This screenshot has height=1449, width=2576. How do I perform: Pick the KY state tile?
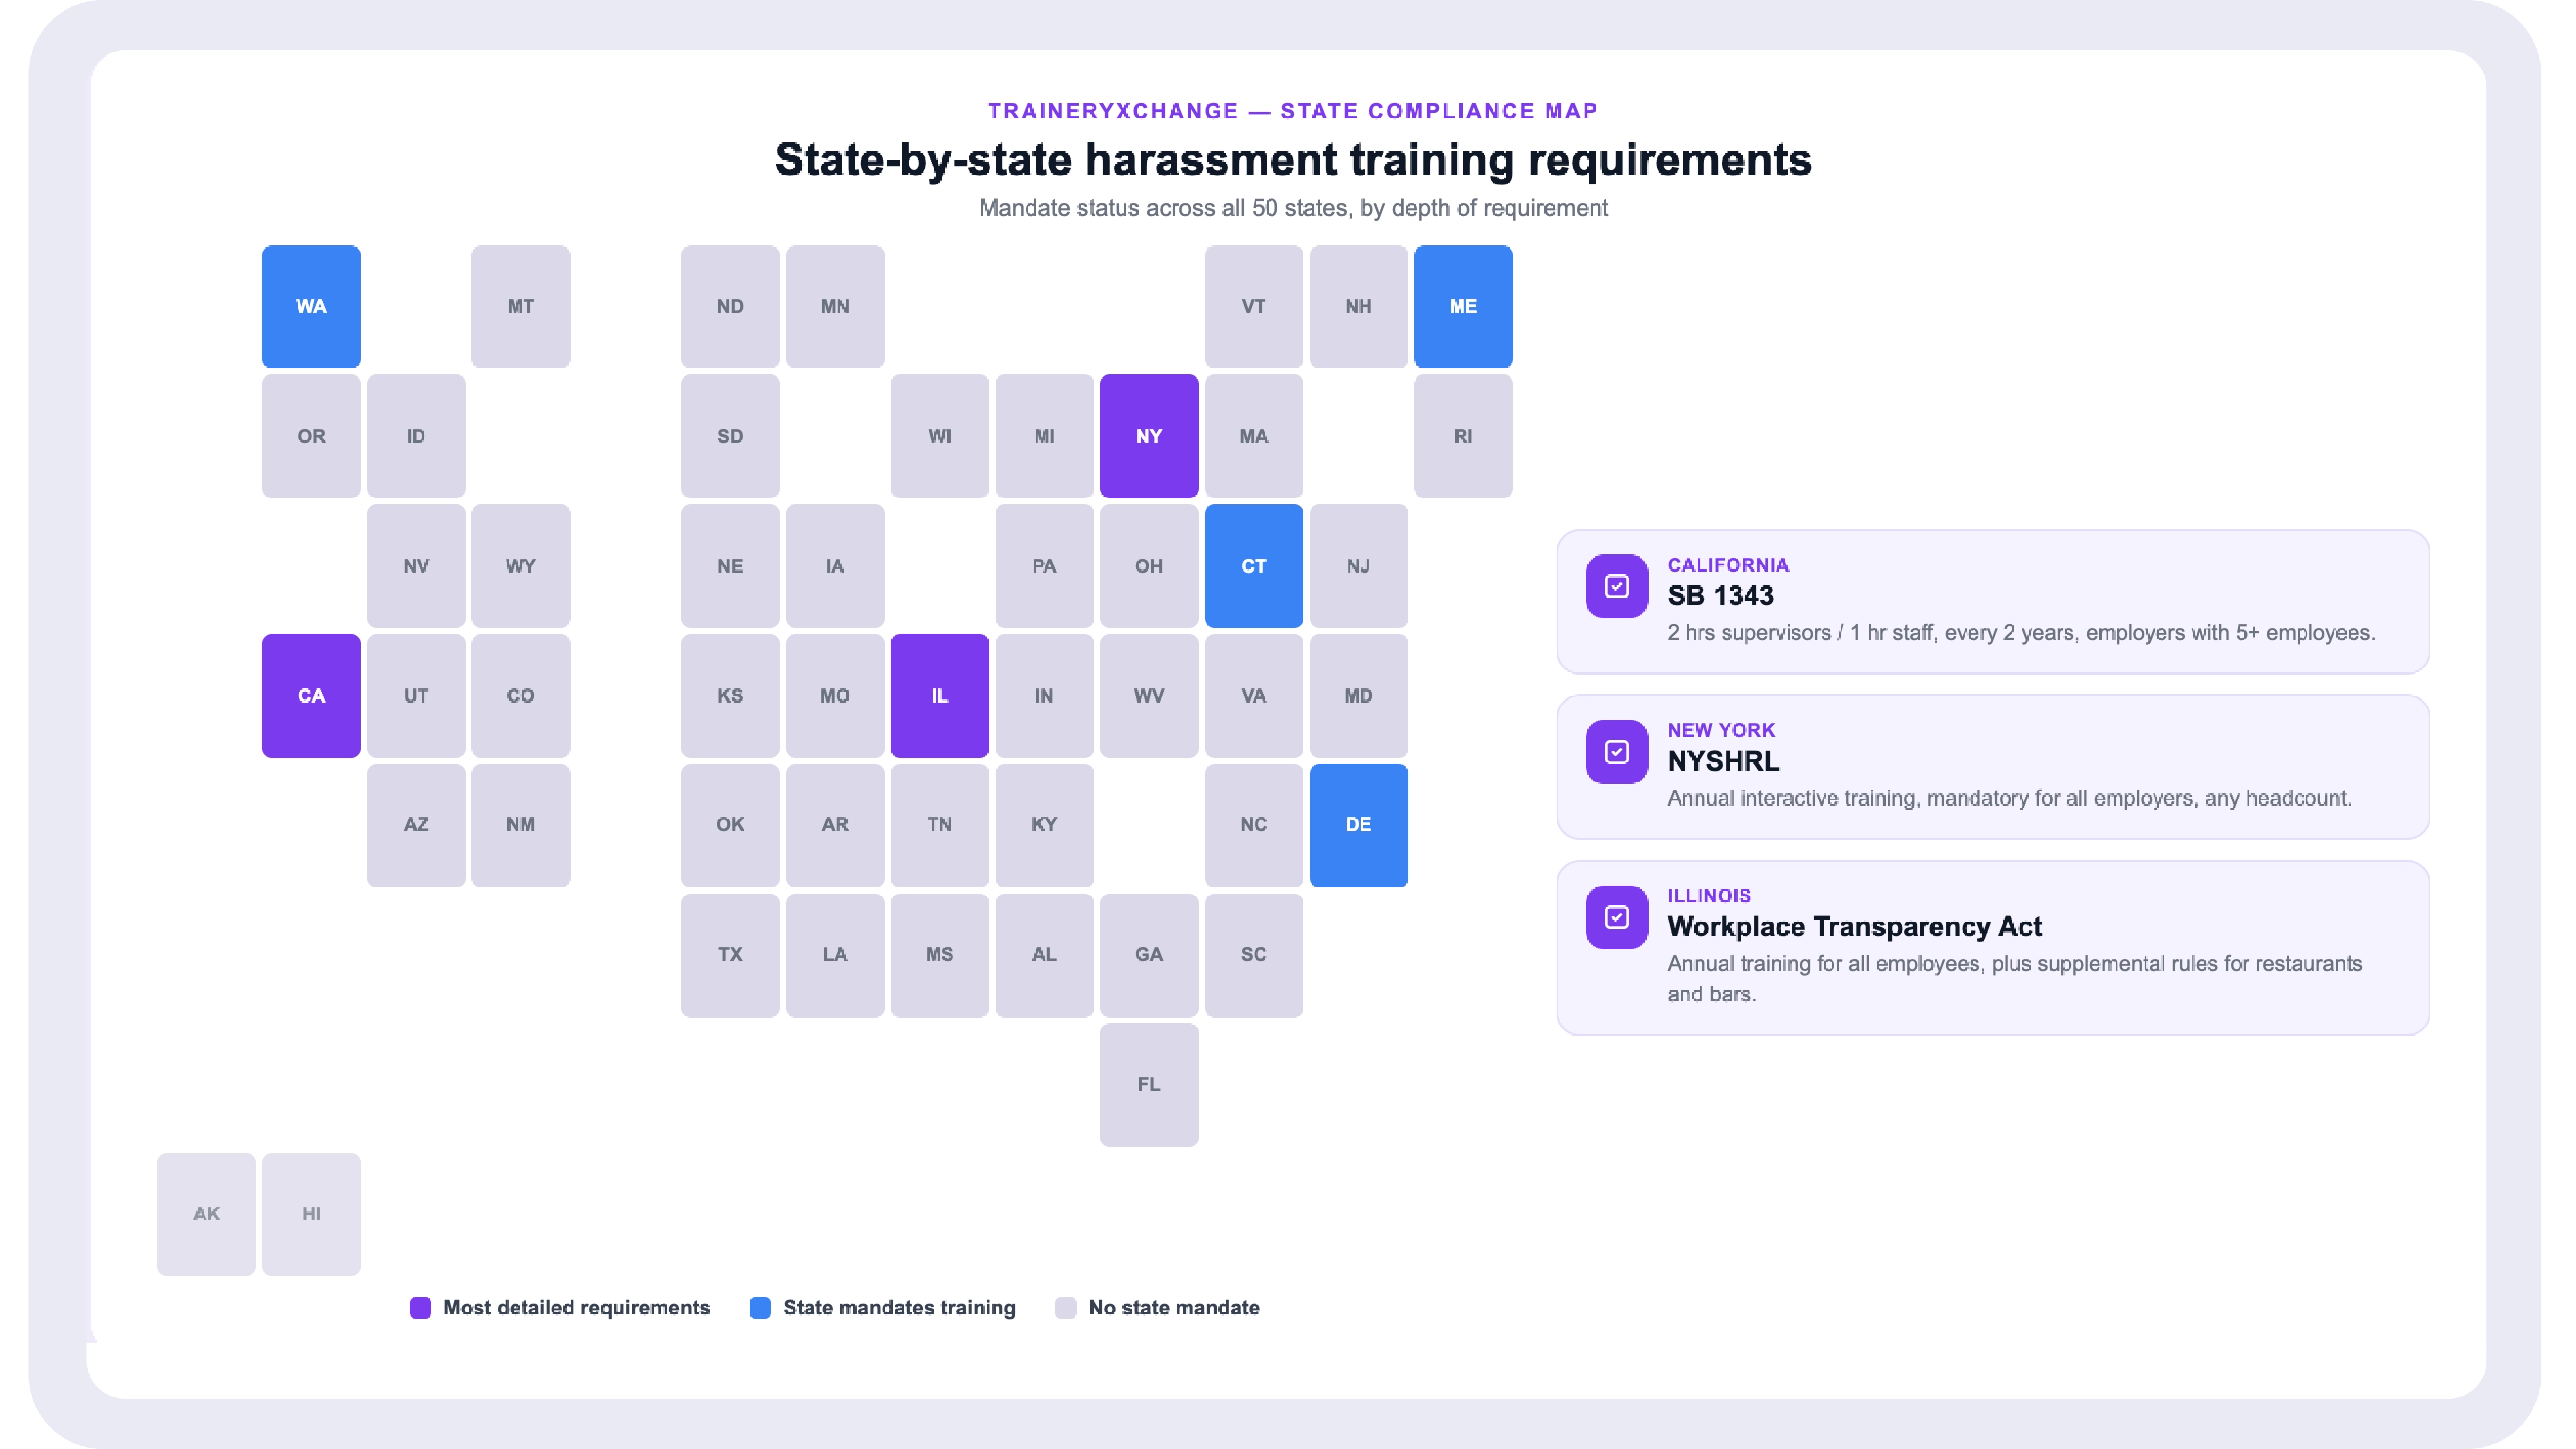pyautogui.click(x=1044, y=825)
